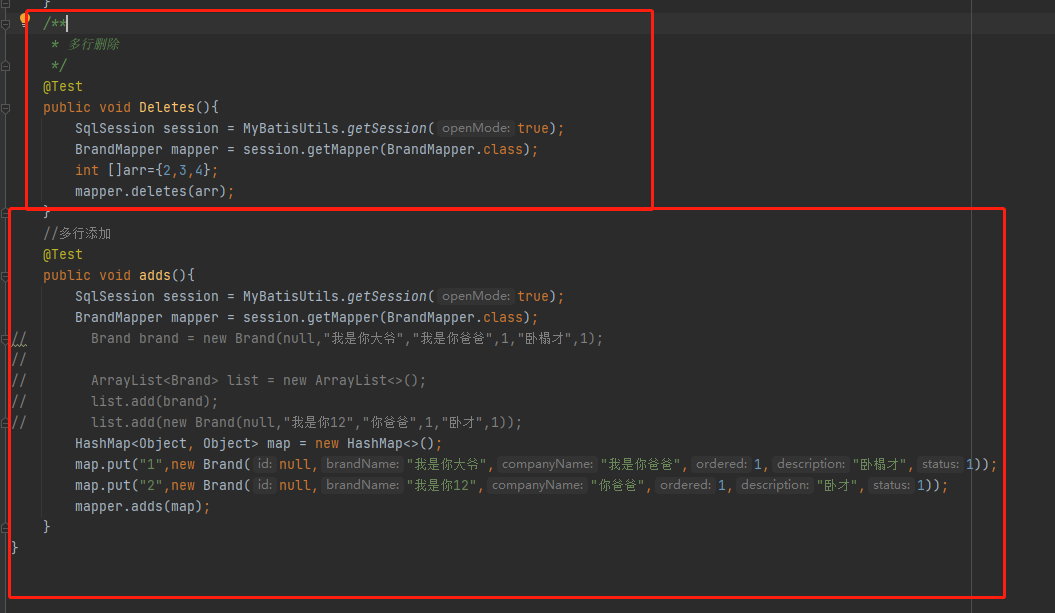Click the companyName: hint before "我是你爸爸"
Viewport: 1055px width, 613px height.
[548, 464]
